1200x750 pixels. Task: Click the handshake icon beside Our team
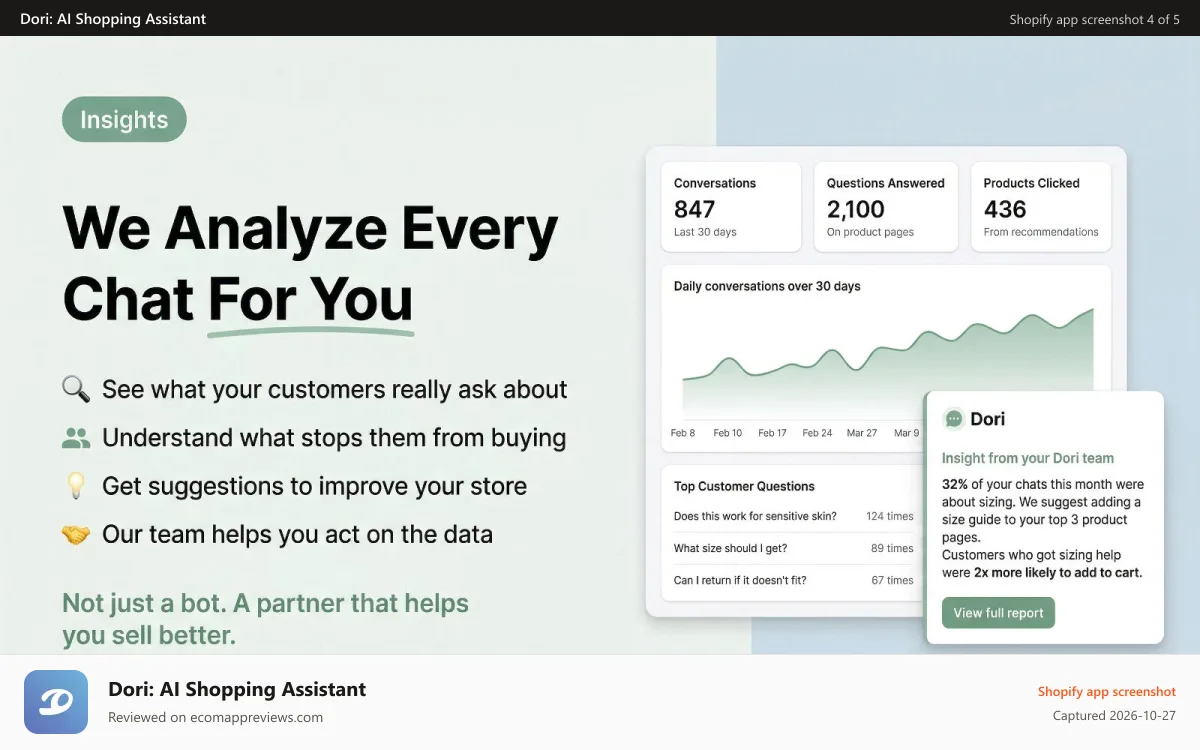[x=76, y=535]
